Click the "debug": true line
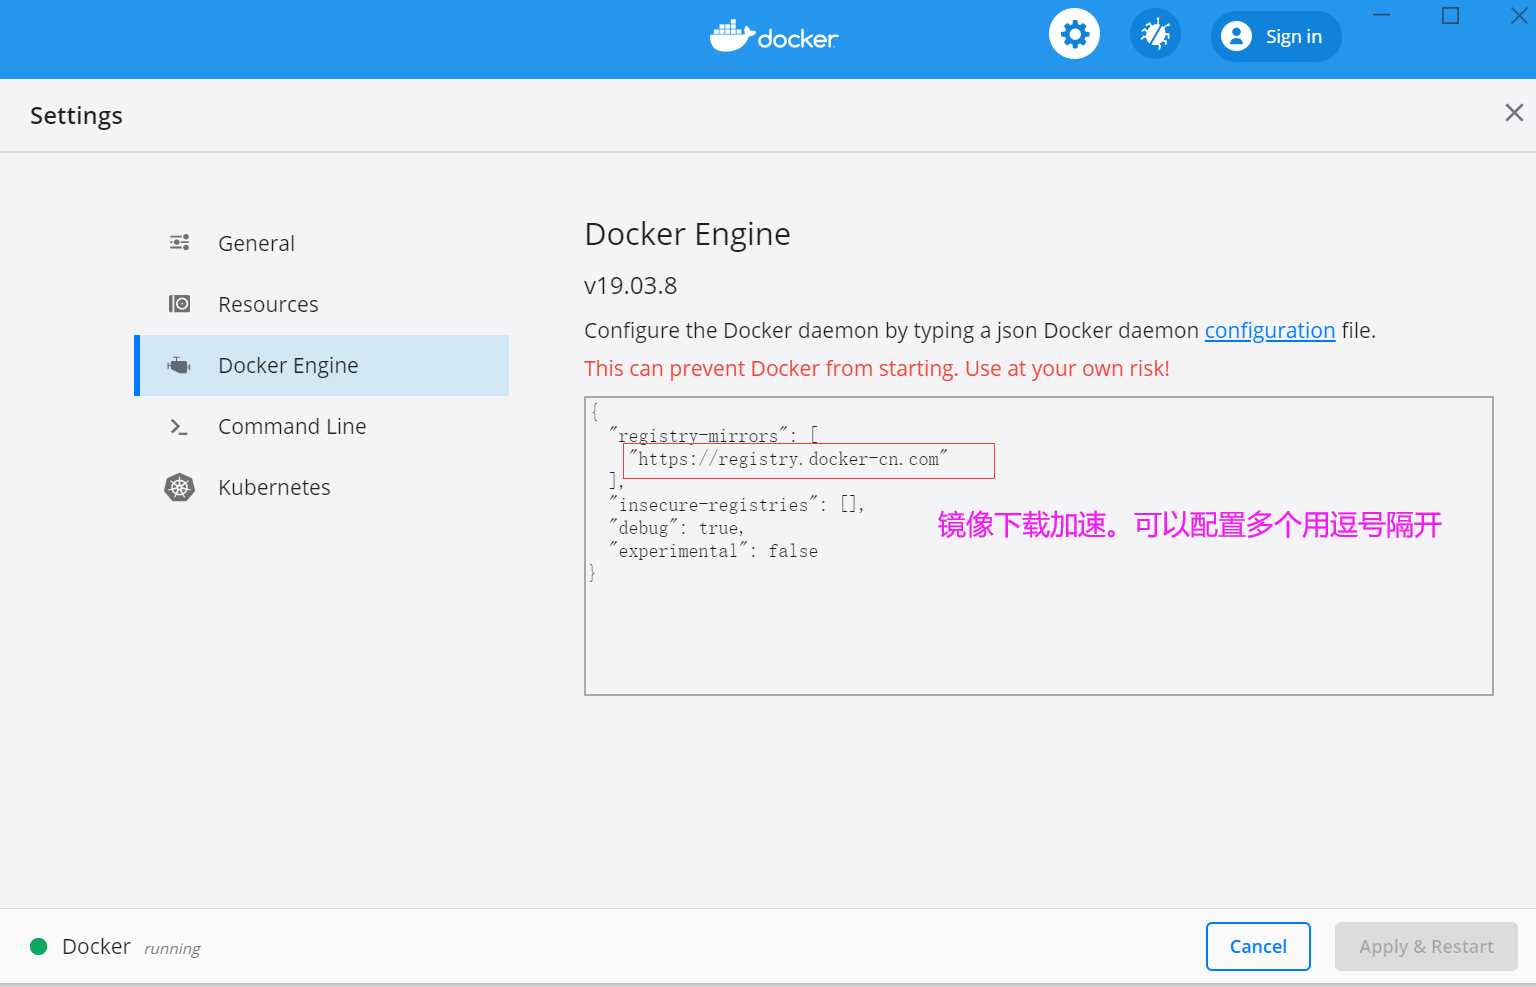1536x987 pixels. (x=677, y=528)
